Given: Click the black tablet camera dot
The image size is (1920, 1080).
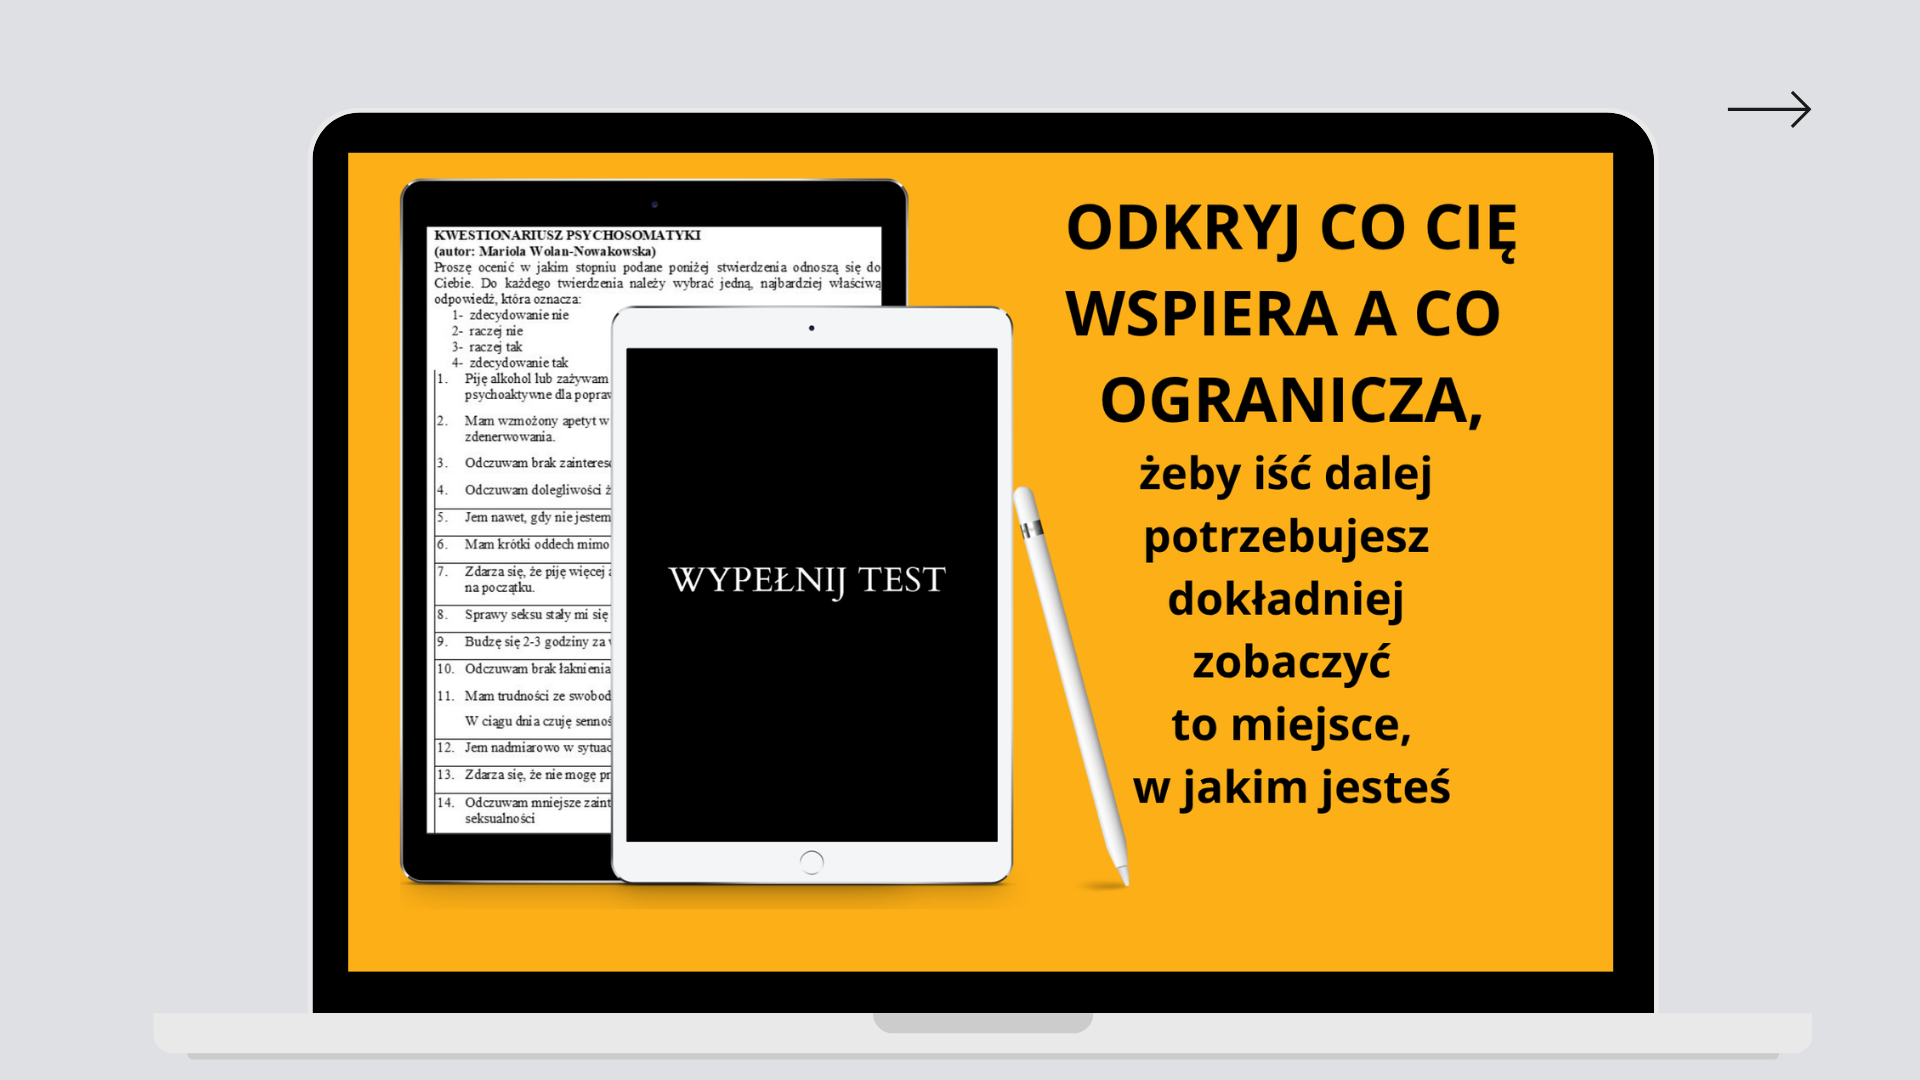Looking at the screenshot, I should point(654,205).
